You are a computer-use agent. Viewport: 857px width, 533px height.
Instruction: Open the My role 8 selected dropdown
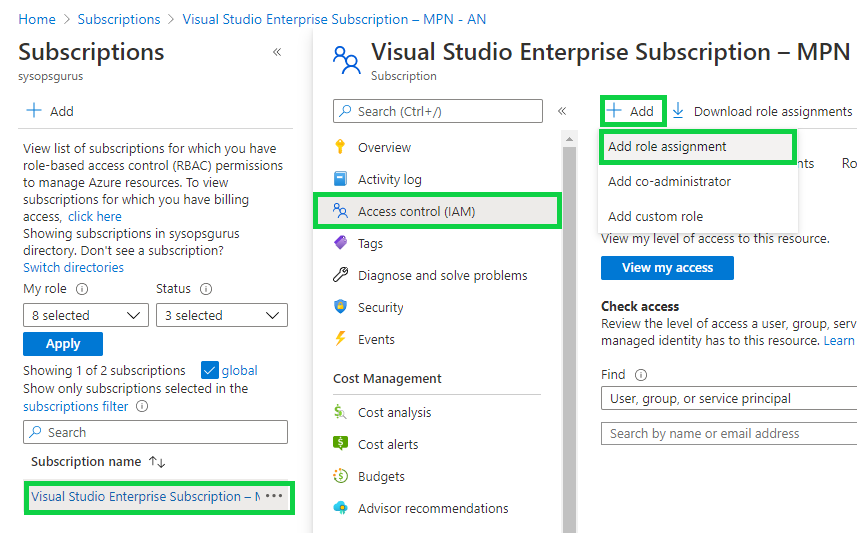click(86, 315)
